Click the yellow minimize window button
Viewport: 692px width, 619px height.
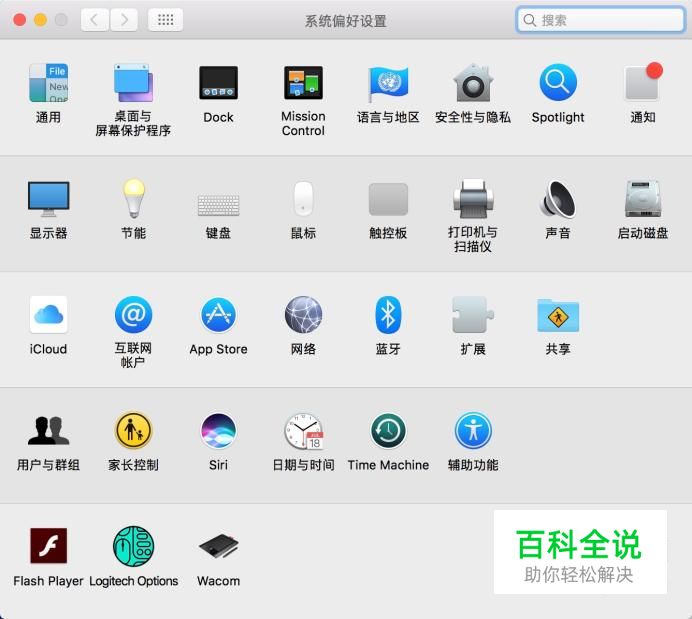41,20
